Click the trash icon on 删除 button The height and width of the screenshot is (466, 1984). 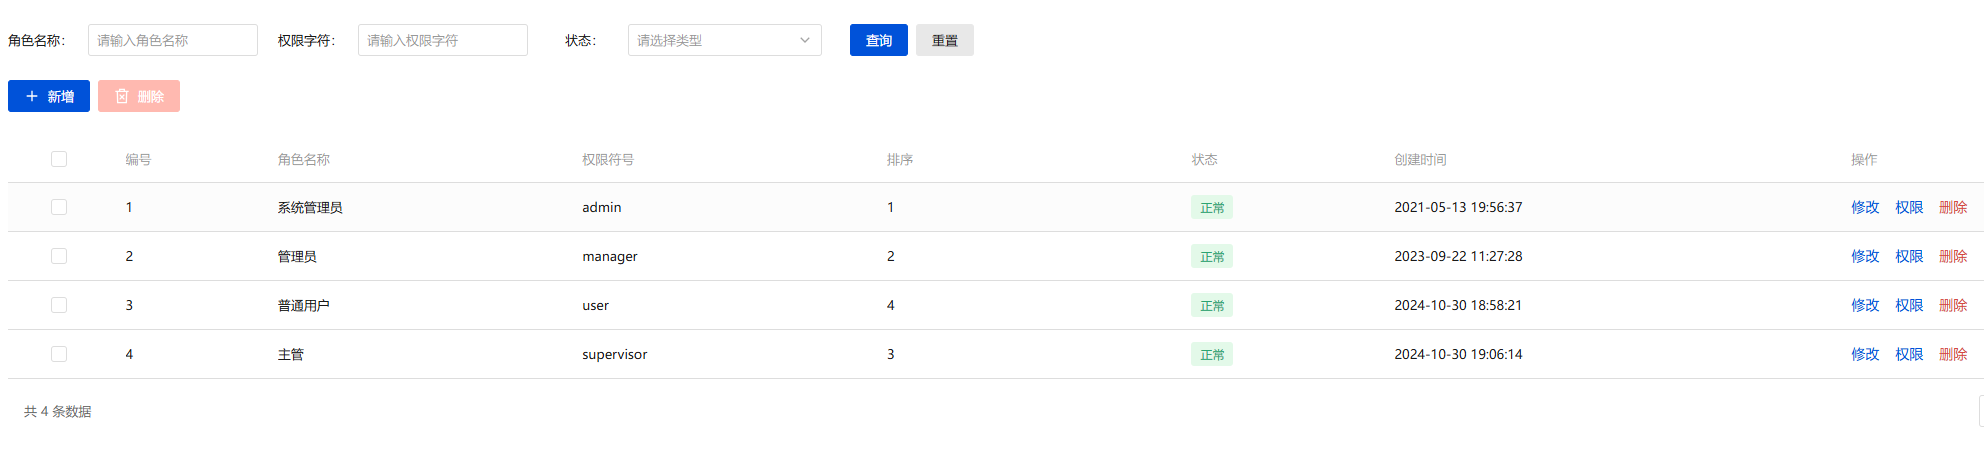point(122,96)
